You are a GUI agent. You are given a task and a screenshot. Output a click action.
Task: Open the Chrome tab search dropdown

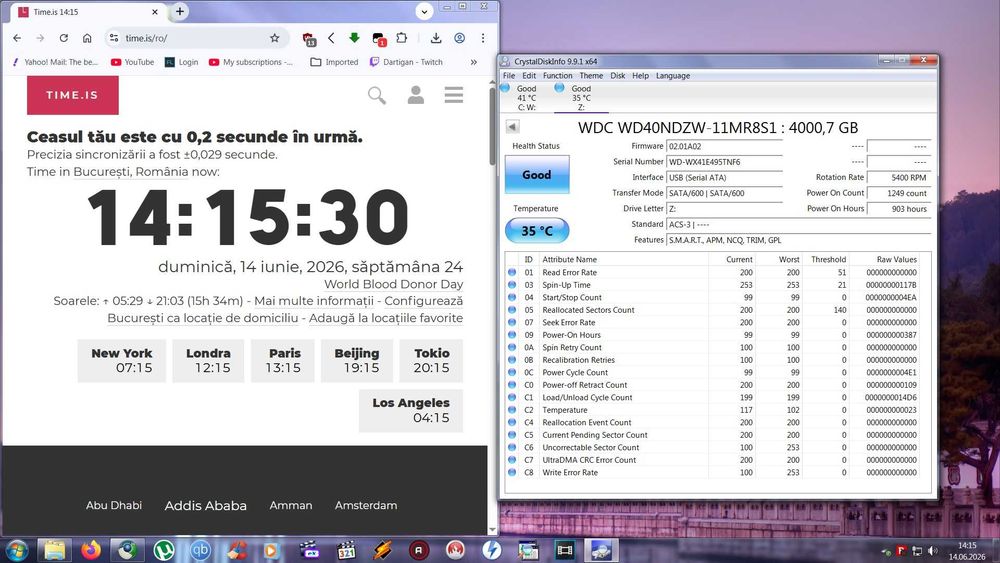point(424,11)
